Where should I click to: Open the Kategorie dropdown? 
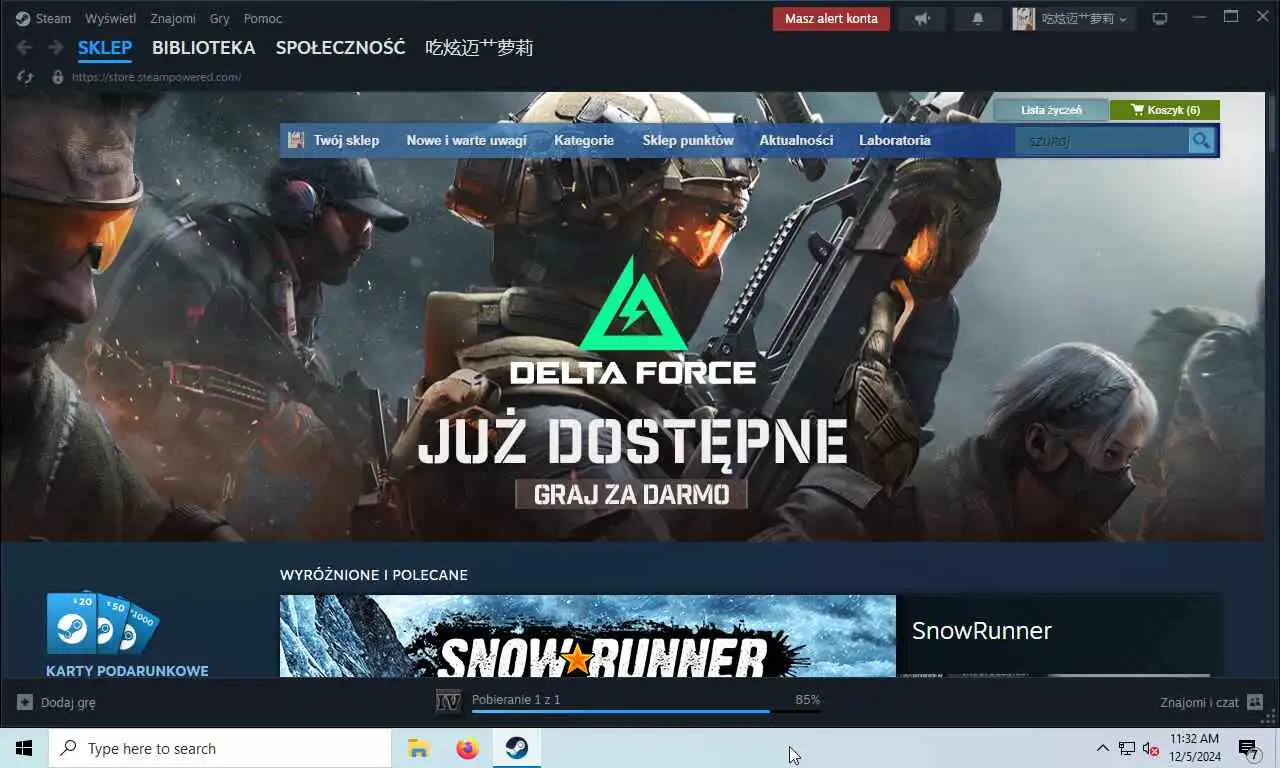(x=584, y=140)
